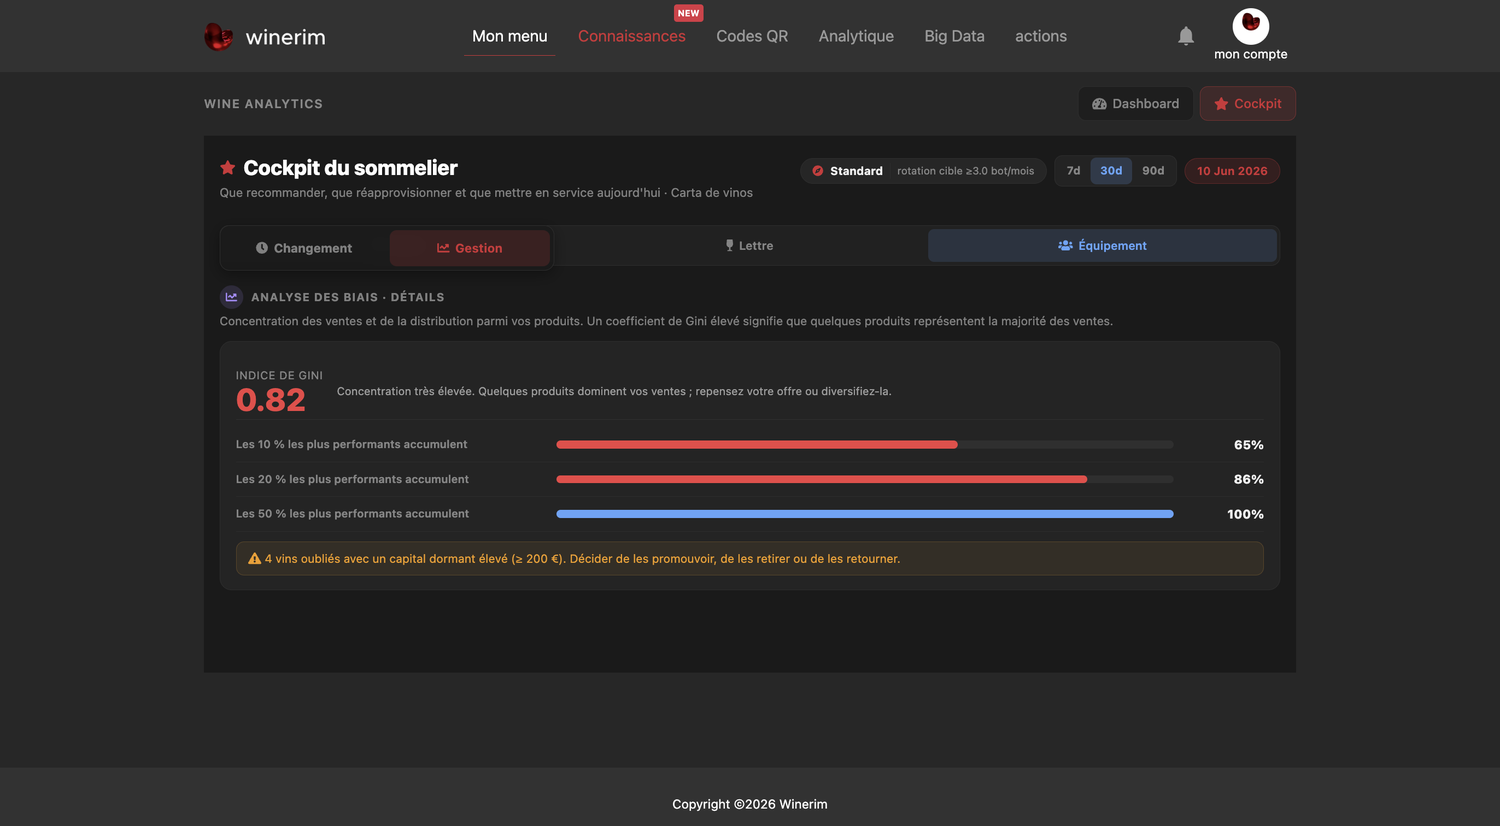The width and height of the screenshot is (1500, 826).
Task: Click the 65% top-10 progress bar
Action: point(865,445)
